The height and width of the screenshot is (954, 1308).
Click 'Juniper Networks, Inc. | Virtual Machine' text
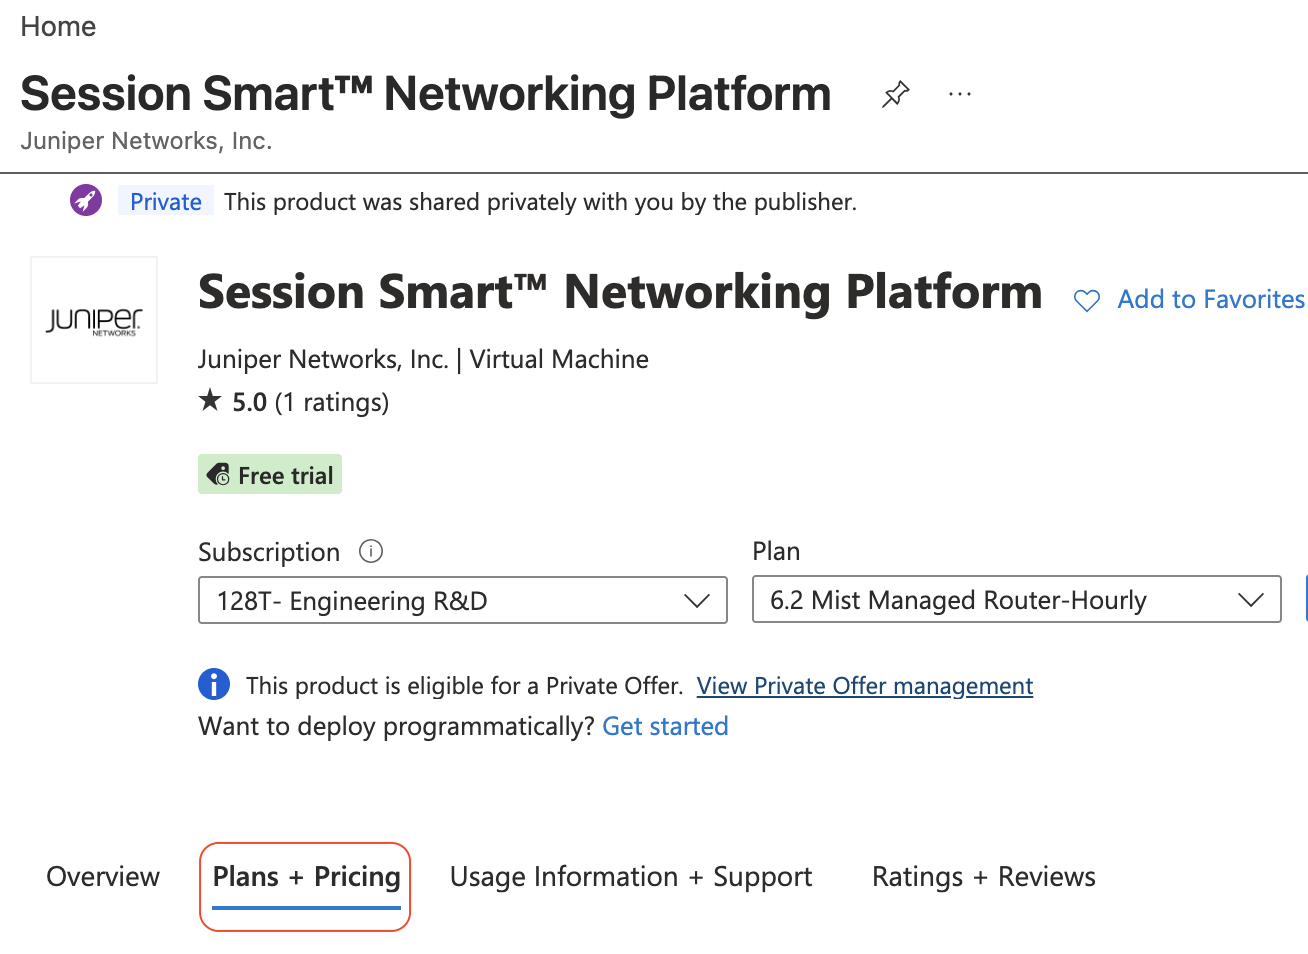(x=423, y=359)
